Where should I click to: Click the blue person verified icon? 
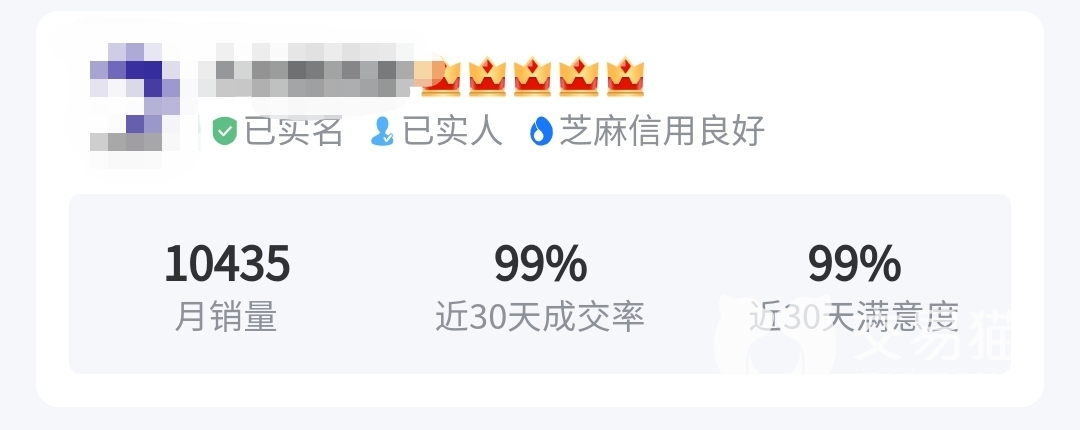point(382,131)
